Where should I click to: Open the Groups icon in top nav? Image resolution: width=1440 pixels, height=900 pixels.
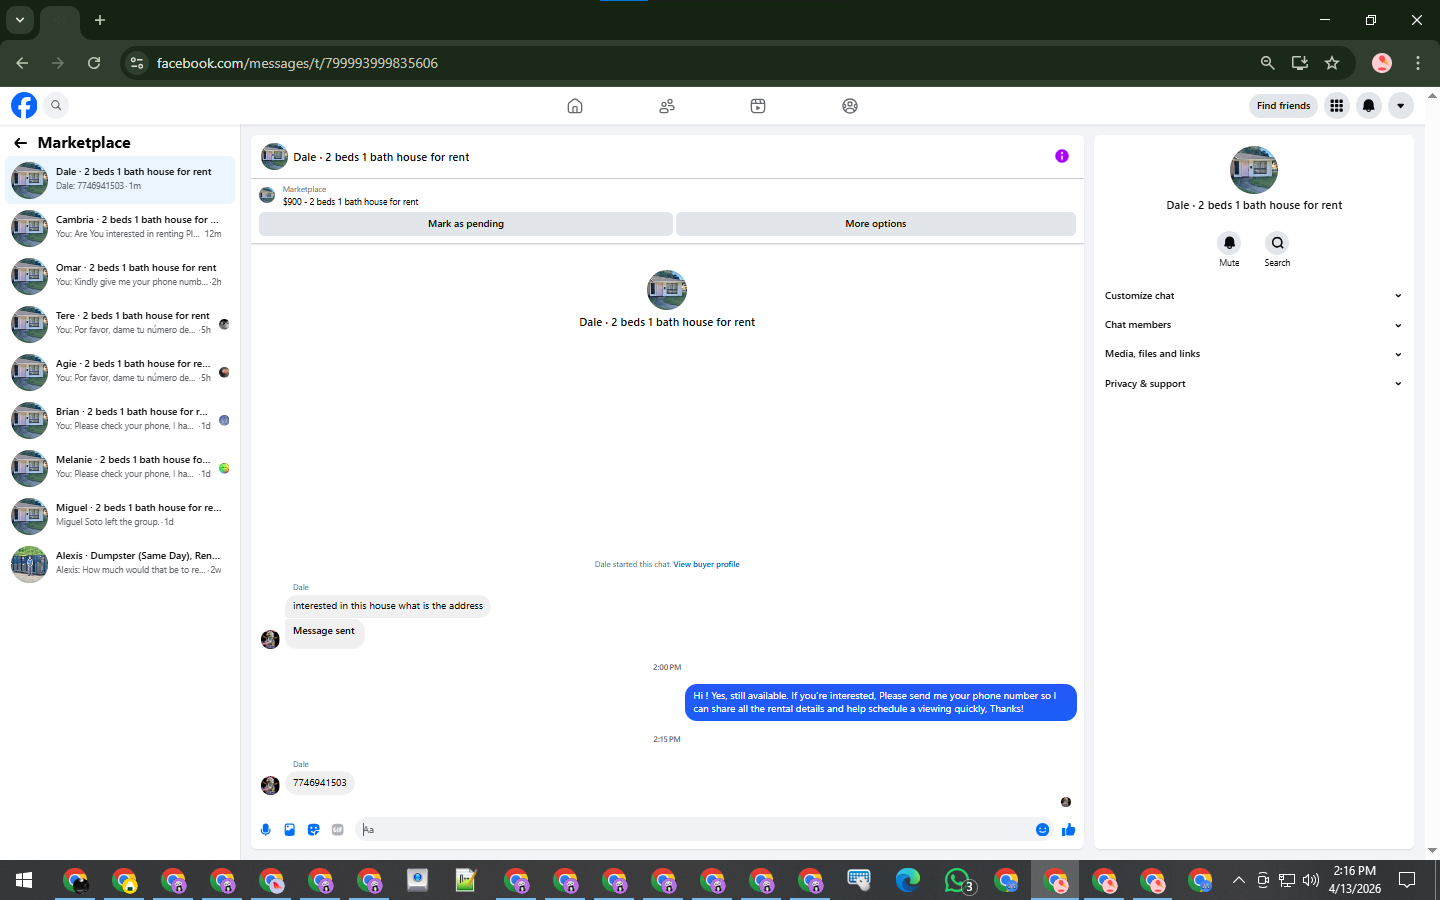(850, 106)
